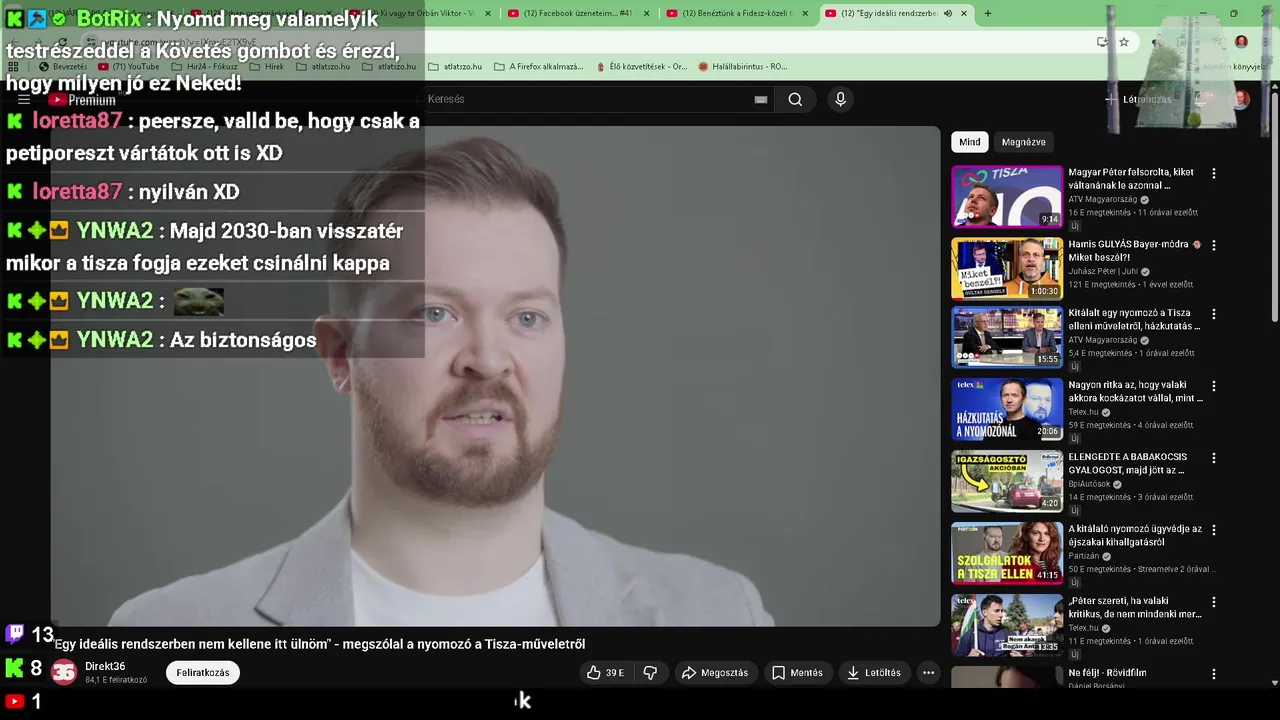Open Hir24 - Fókusz bookmark folder
The width and height of the screenshot is (1280, 720).
pyautogui.click(x=204, y=67)
